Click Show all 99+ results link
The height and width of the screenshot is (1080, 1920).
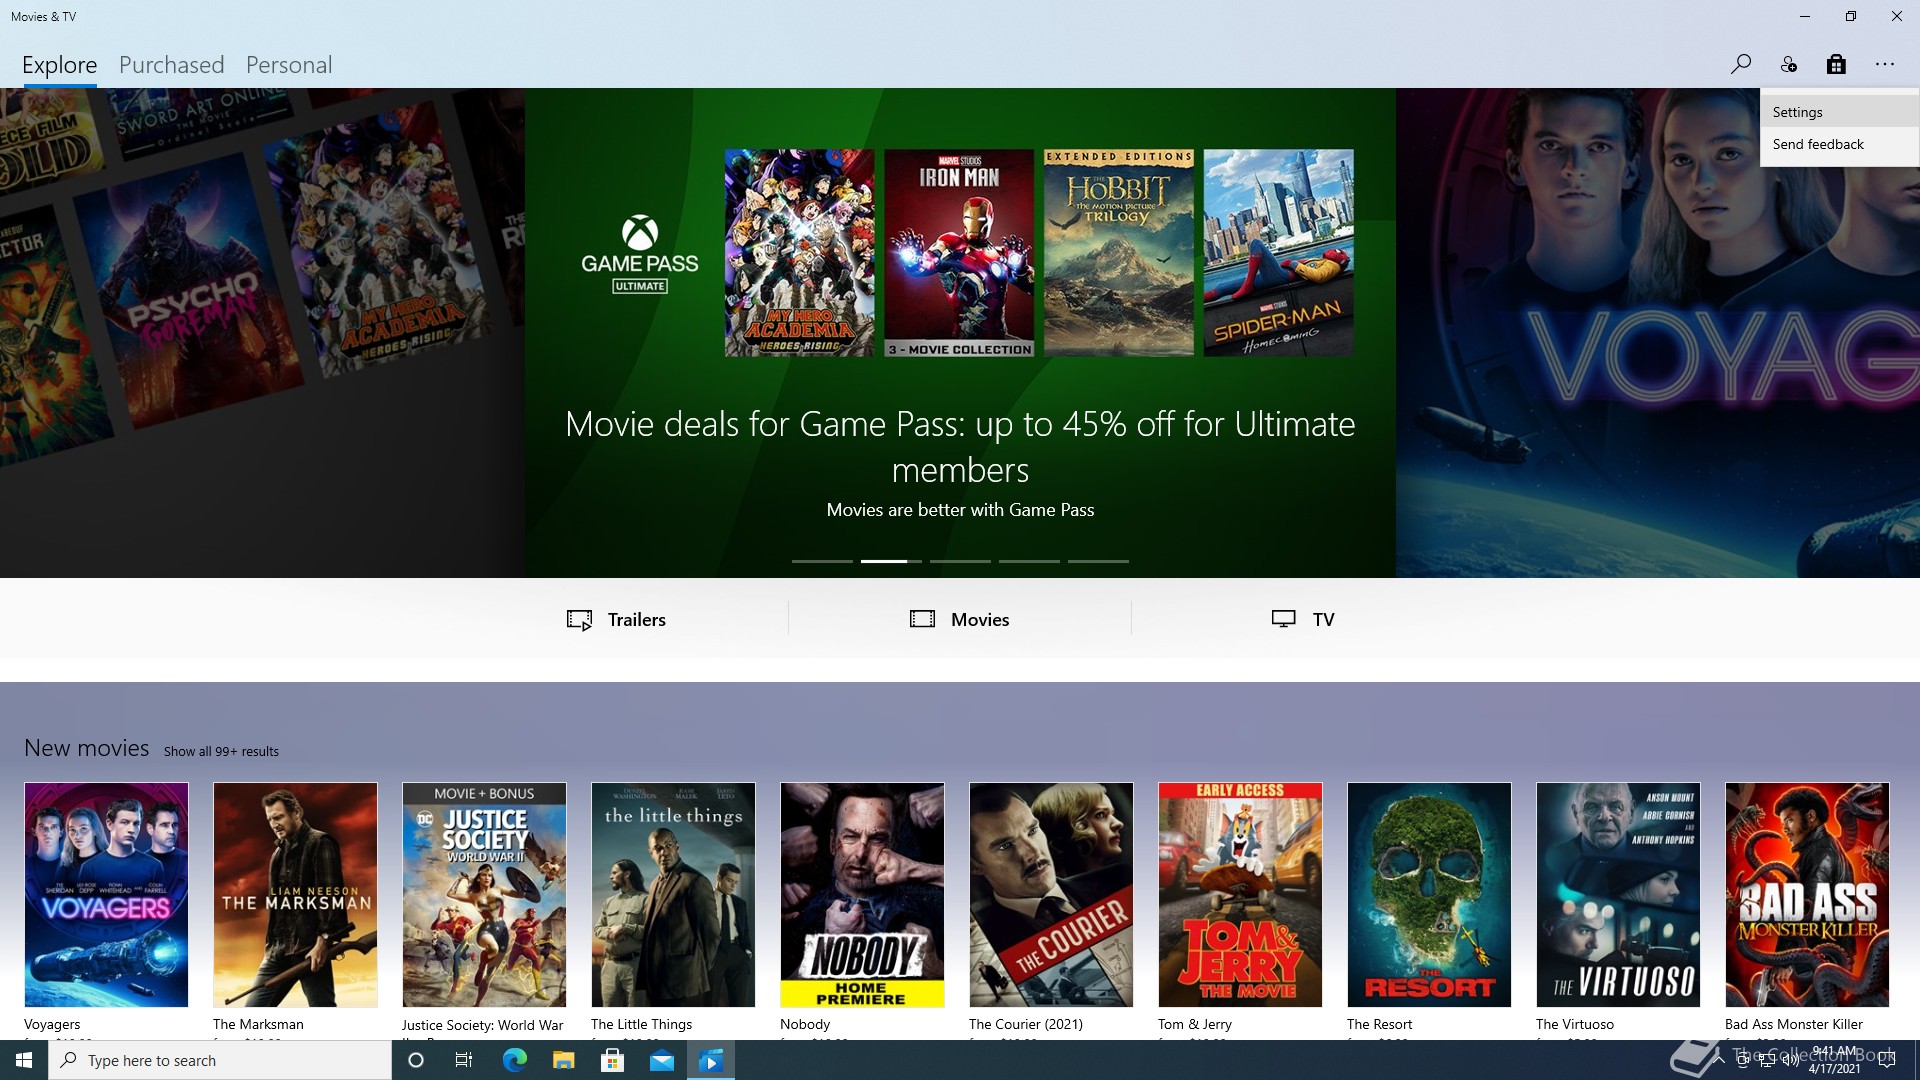221,751
